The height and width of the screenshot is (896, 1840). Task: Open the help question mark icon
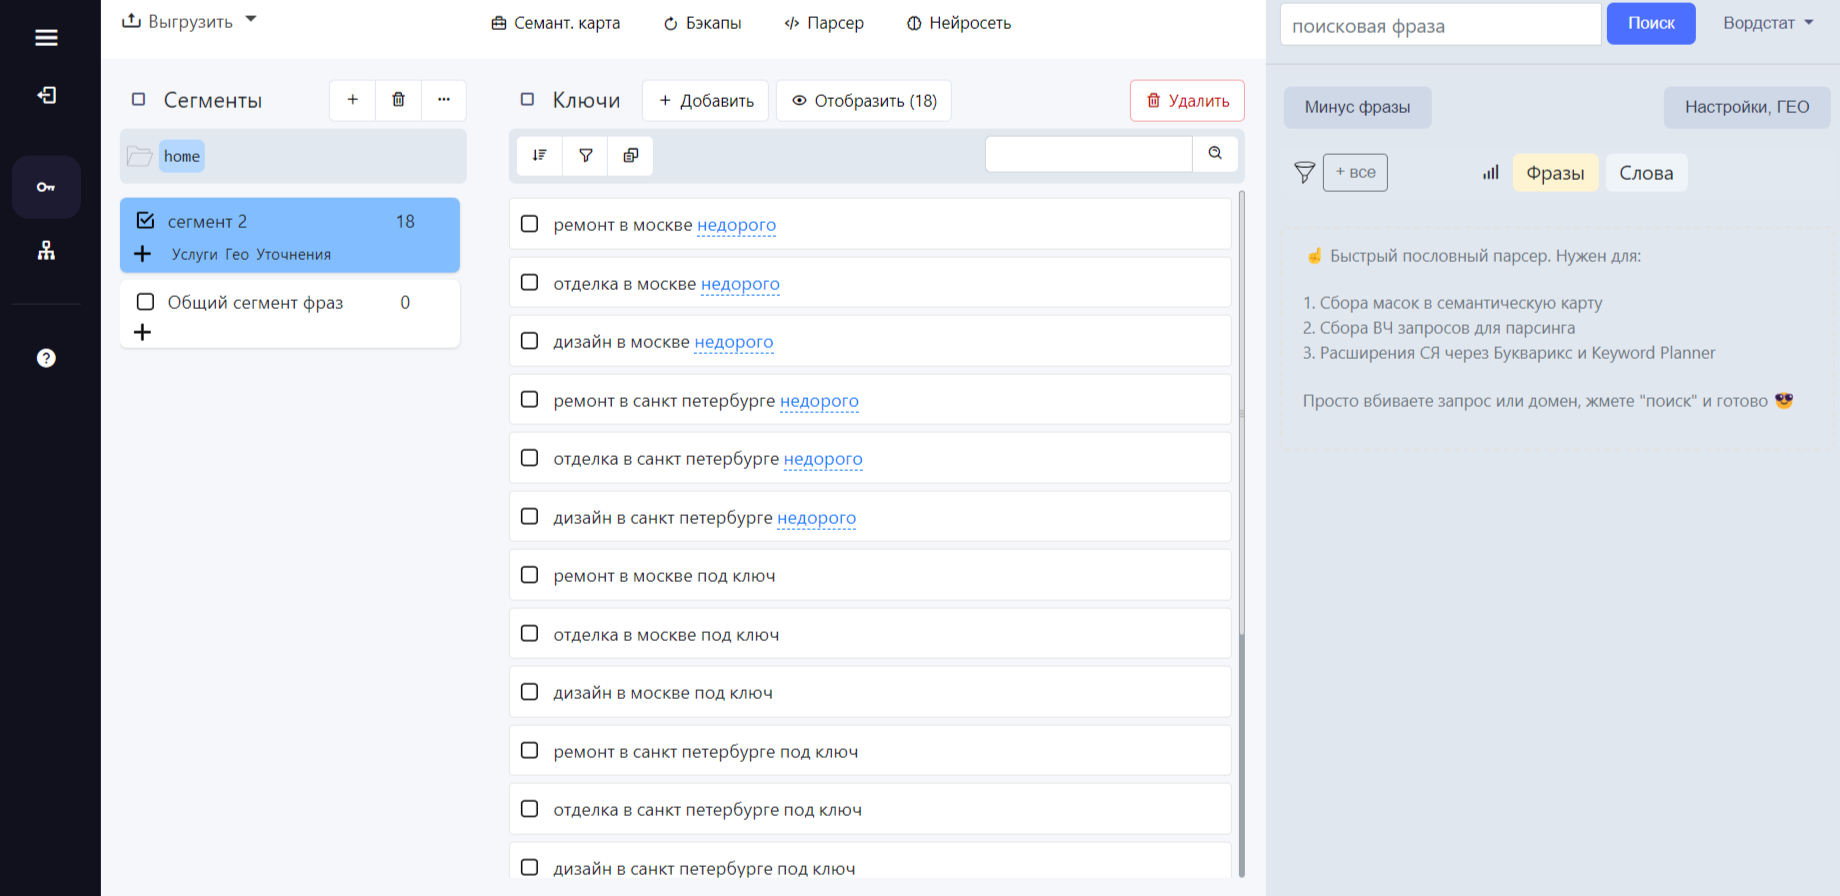coord(46,358)
